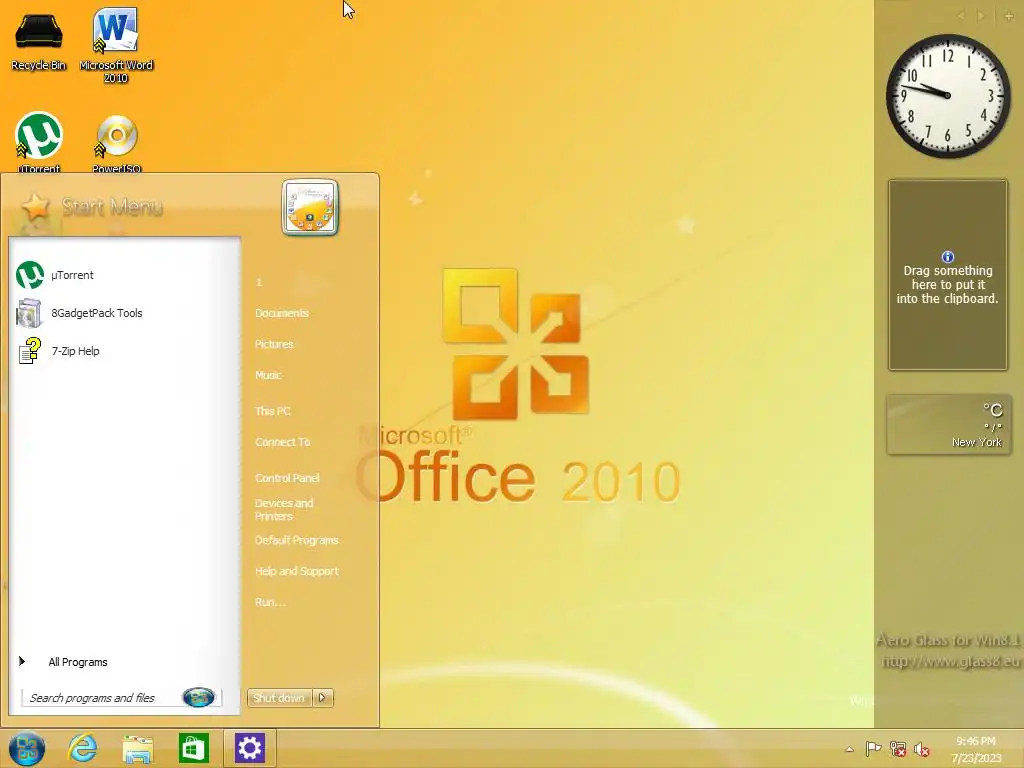The height and width of the screenshot is (768, 1024).
Task: Open Devices and Printers
Action: 285,509
